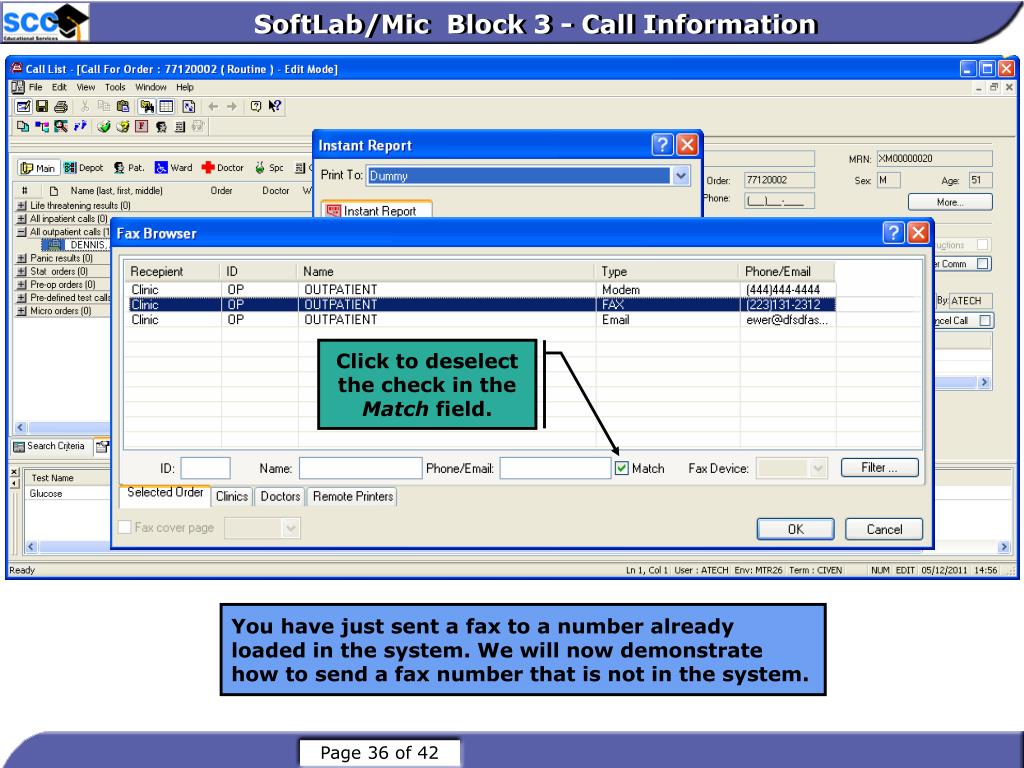1024x768 pixels.
Task: Open the Print To dropdown
Action: [680, 176]
